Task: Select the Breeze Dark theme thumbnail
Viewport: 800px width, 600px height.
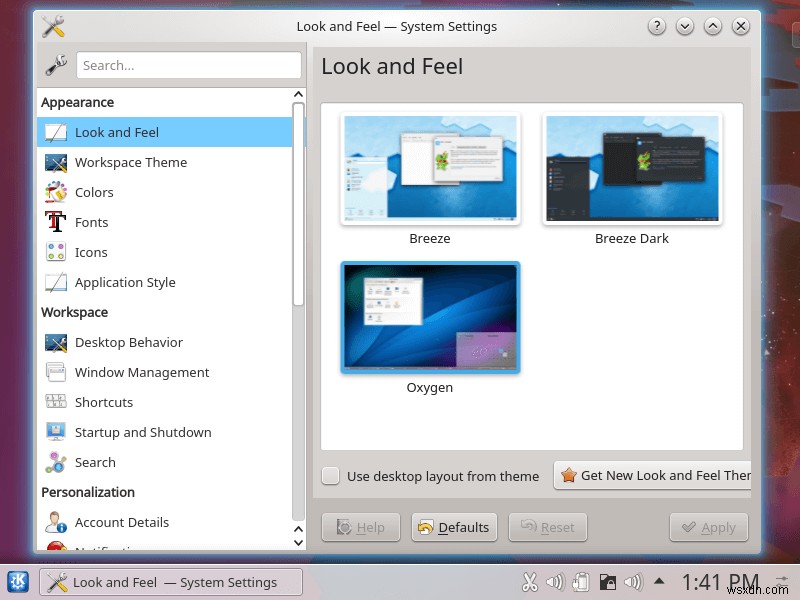Action: [631, 168]
